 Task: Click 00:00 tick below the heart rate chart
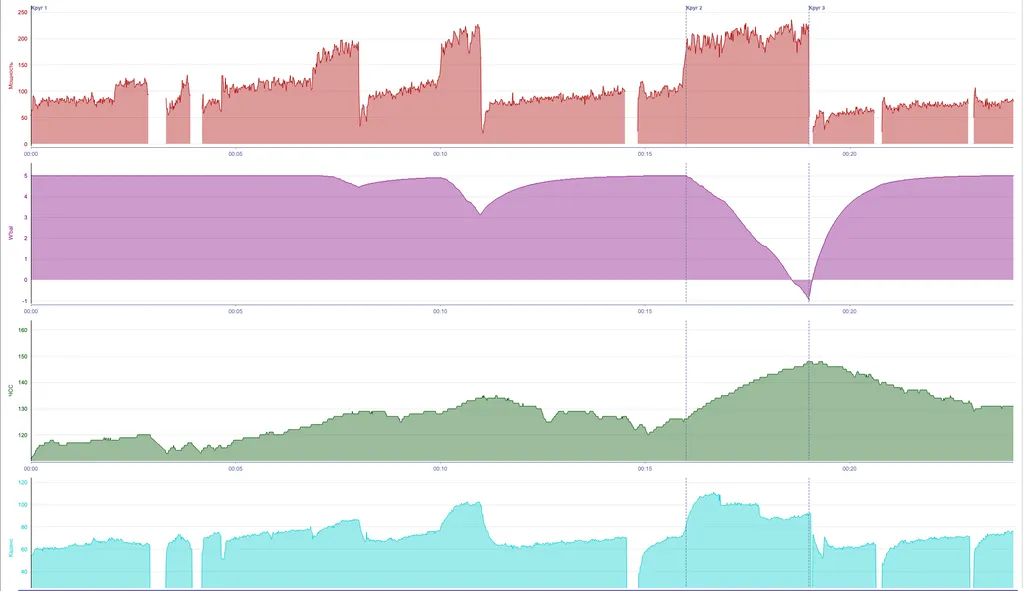pyautogui.click(x=31, y=468)
